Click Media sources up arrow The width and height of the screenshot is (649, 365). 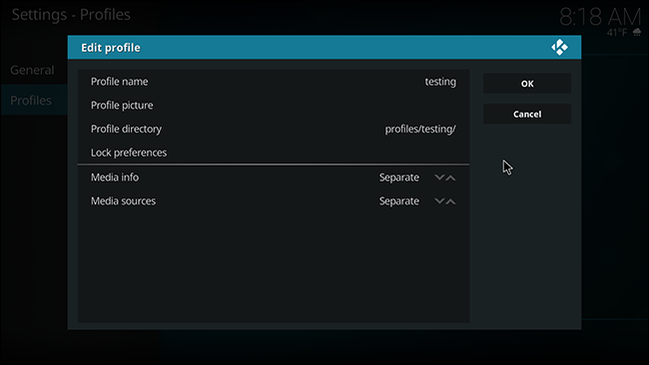coord(451,201)
